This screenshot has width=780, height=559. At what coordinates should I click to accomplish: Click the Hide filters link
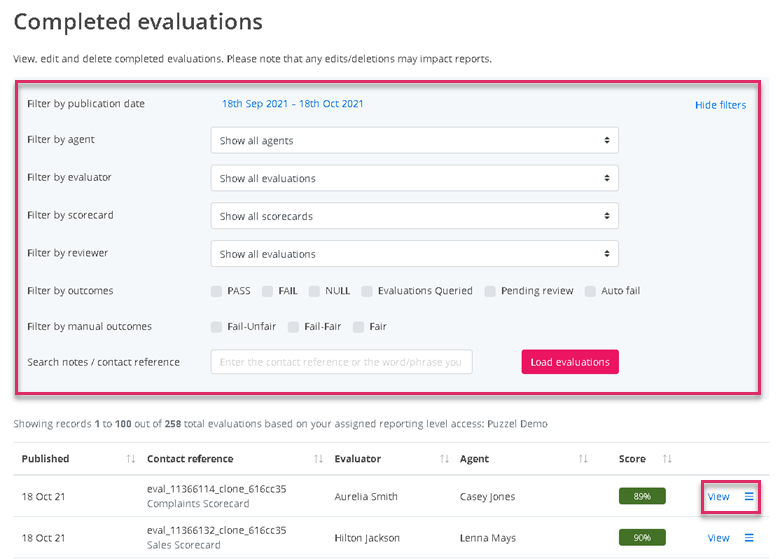[x=720, y=105]
